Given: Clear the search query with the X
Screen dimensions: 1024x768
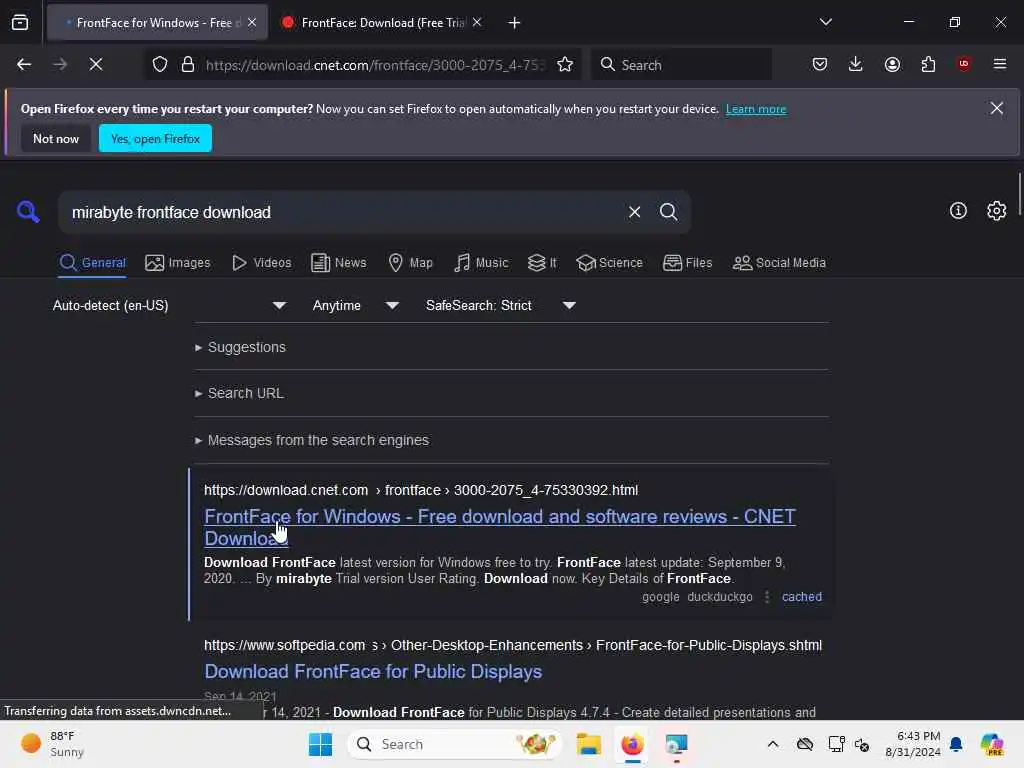Looking at the screenshot, I should pos(634,212).
